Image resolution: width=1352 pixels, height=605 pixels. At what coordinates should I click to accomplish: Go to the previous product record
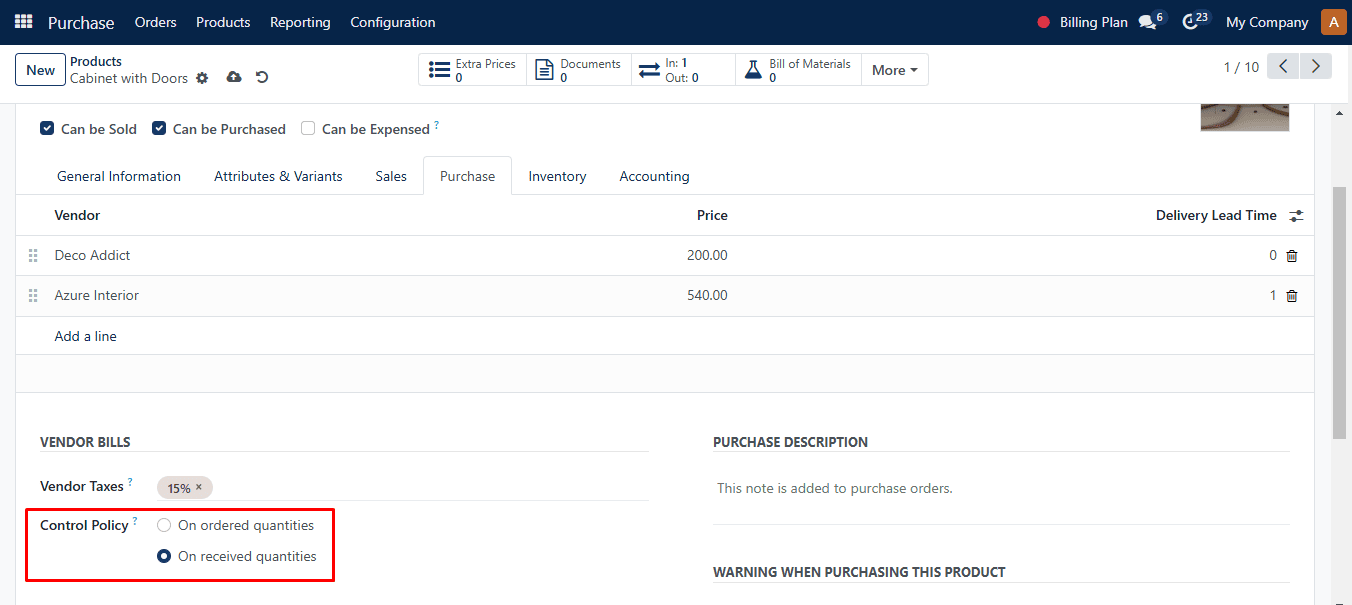pyautogui.click(x=1283, y=67)
